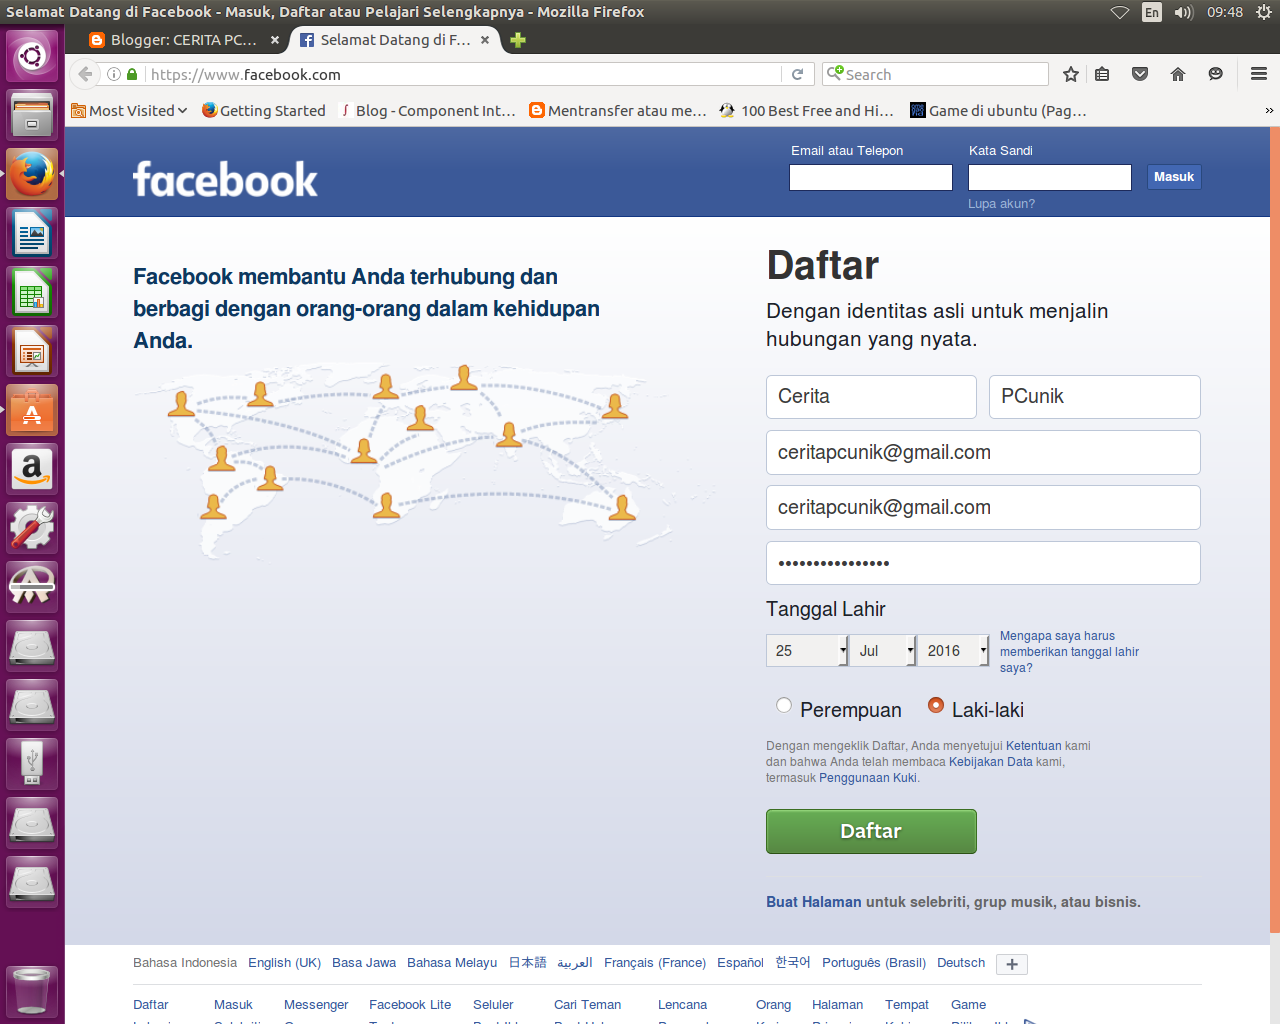
Task: Open Firefox Hello chat icon
Action: pos(1216,74)
